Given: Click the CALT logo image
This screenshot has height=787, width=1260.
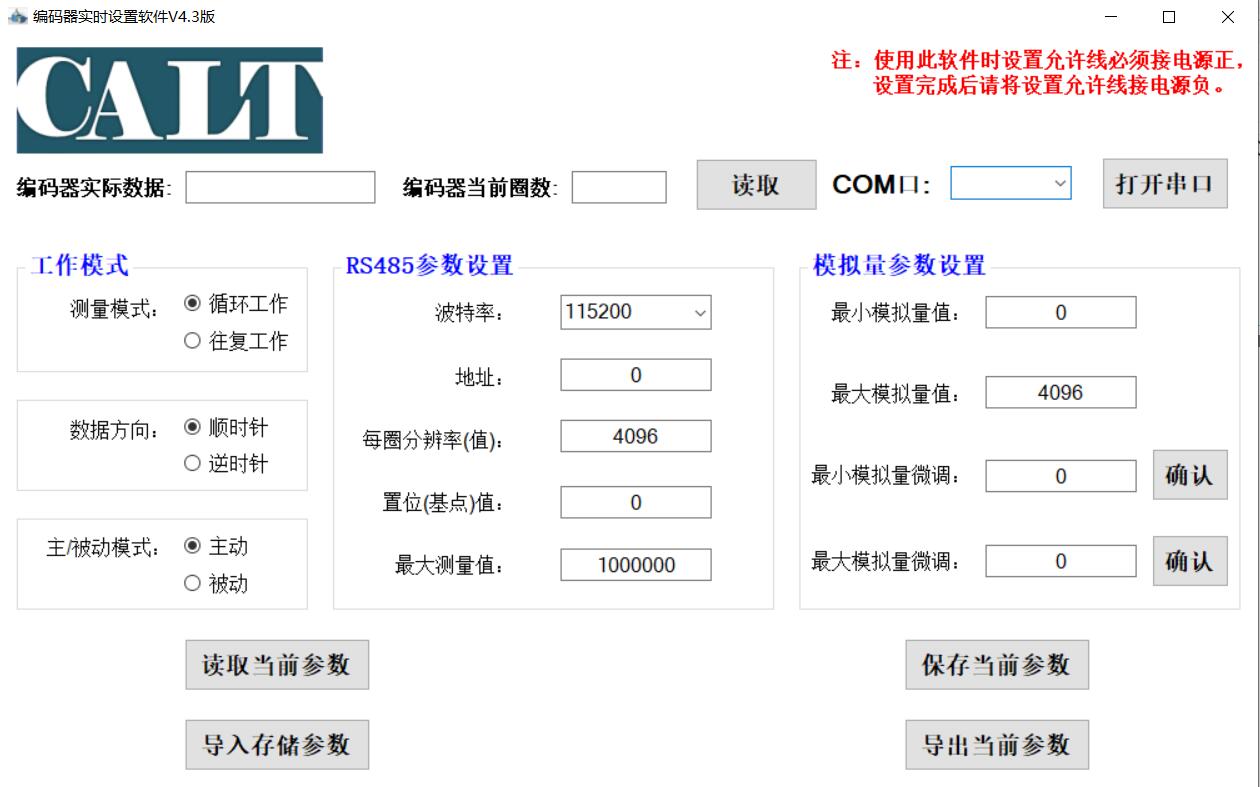Looking at the screenshot, I should tap(169, 100).
